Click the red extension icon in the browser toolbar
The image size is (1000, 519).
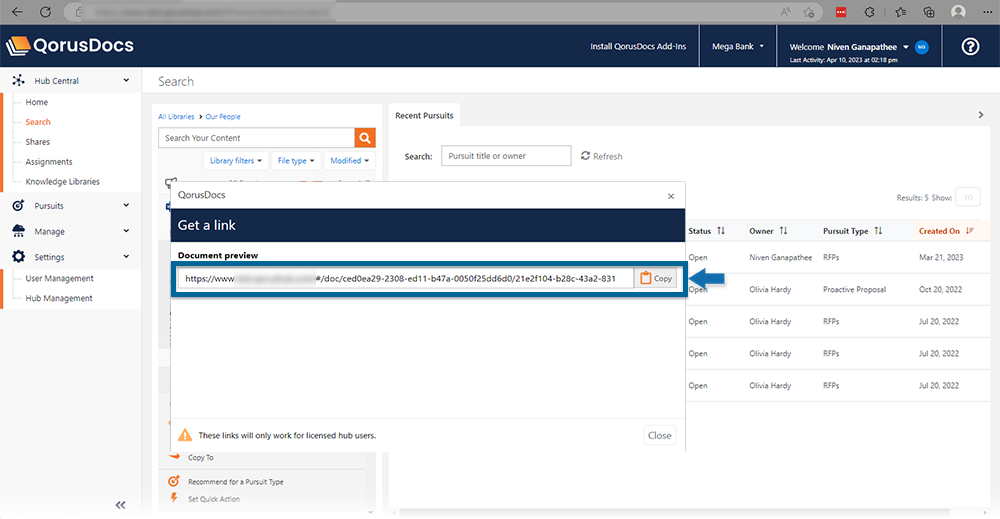(x=841, y=11)
